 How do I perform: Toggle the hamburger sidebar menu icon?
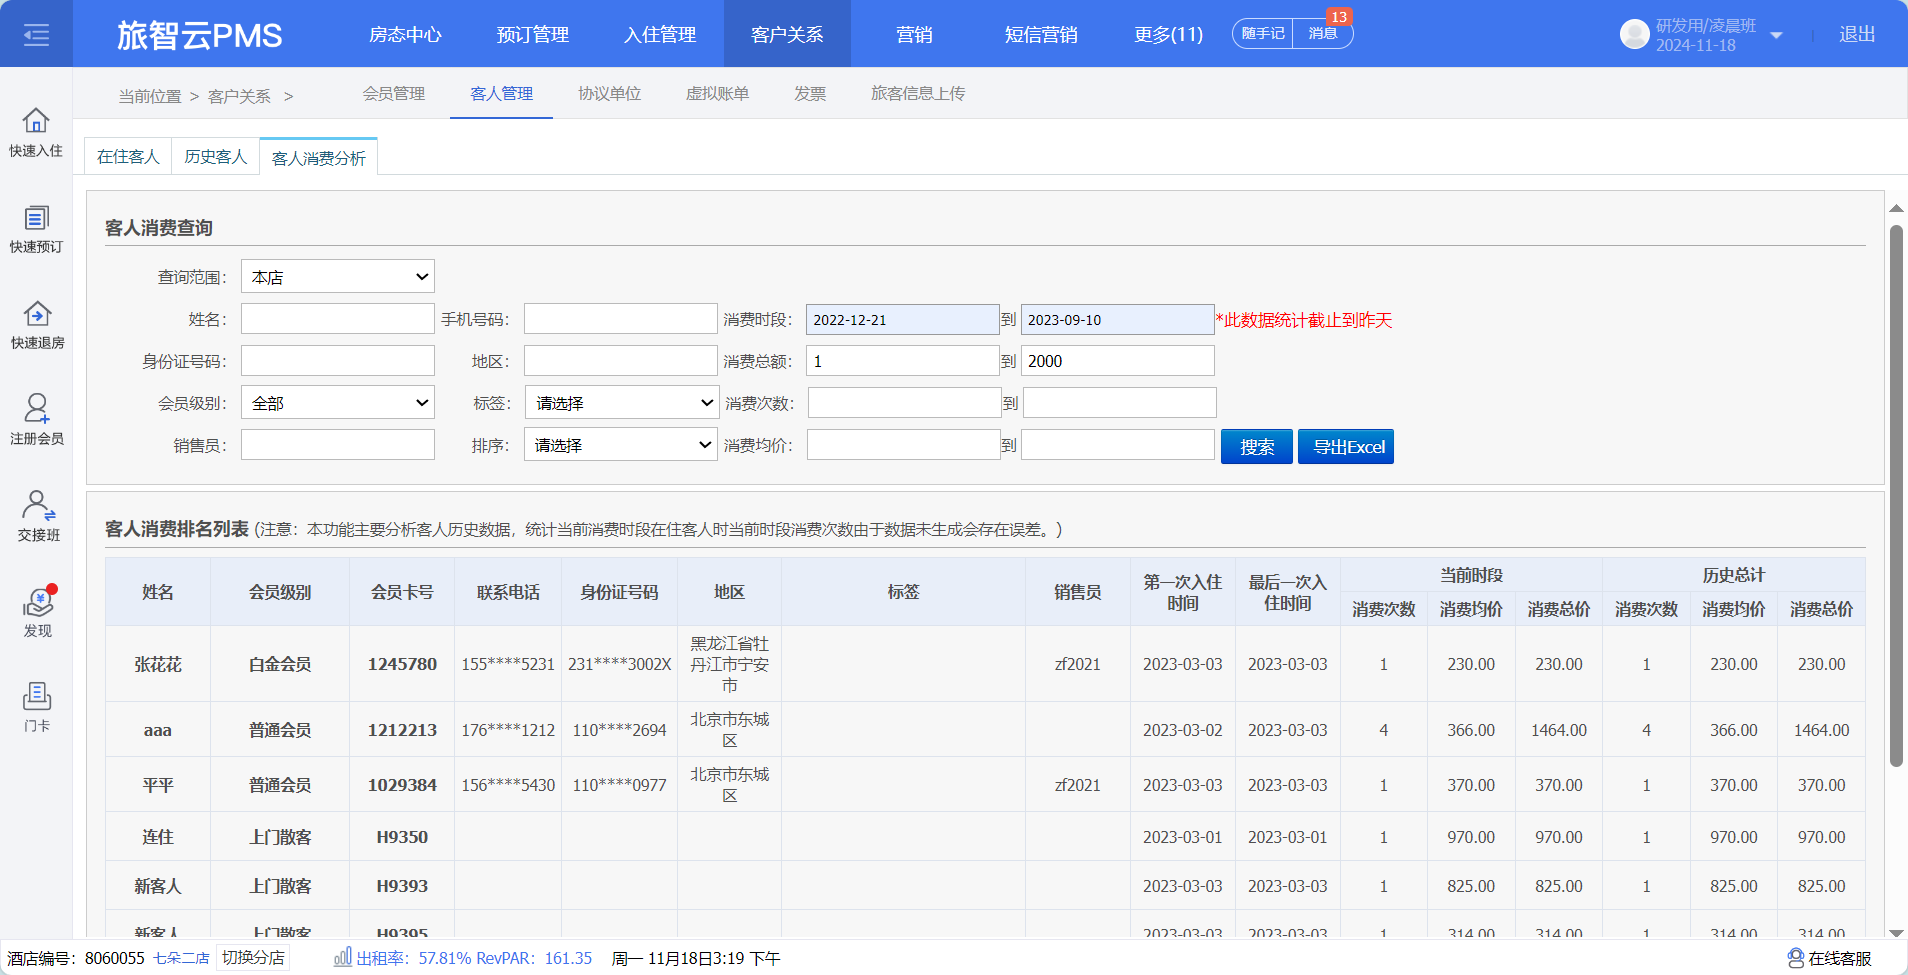pos(36,35)
